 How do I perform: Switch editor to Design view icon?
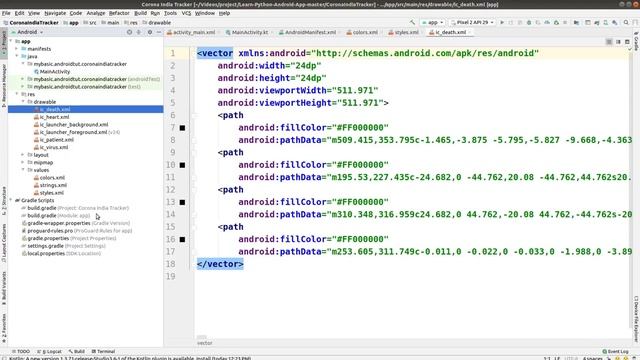(x=627, y=42)
